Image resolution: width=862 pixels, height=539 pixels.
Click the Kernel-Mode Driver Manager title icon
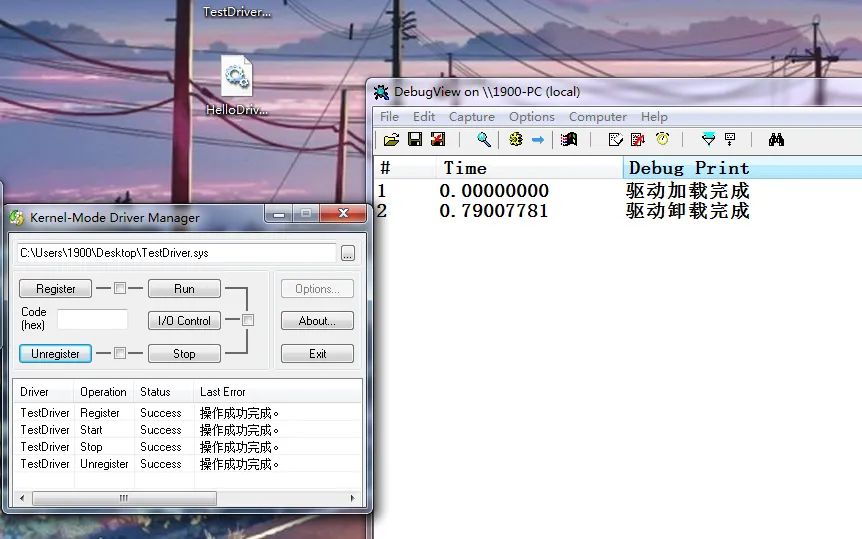pyautogui.click(x=17, y=218)
